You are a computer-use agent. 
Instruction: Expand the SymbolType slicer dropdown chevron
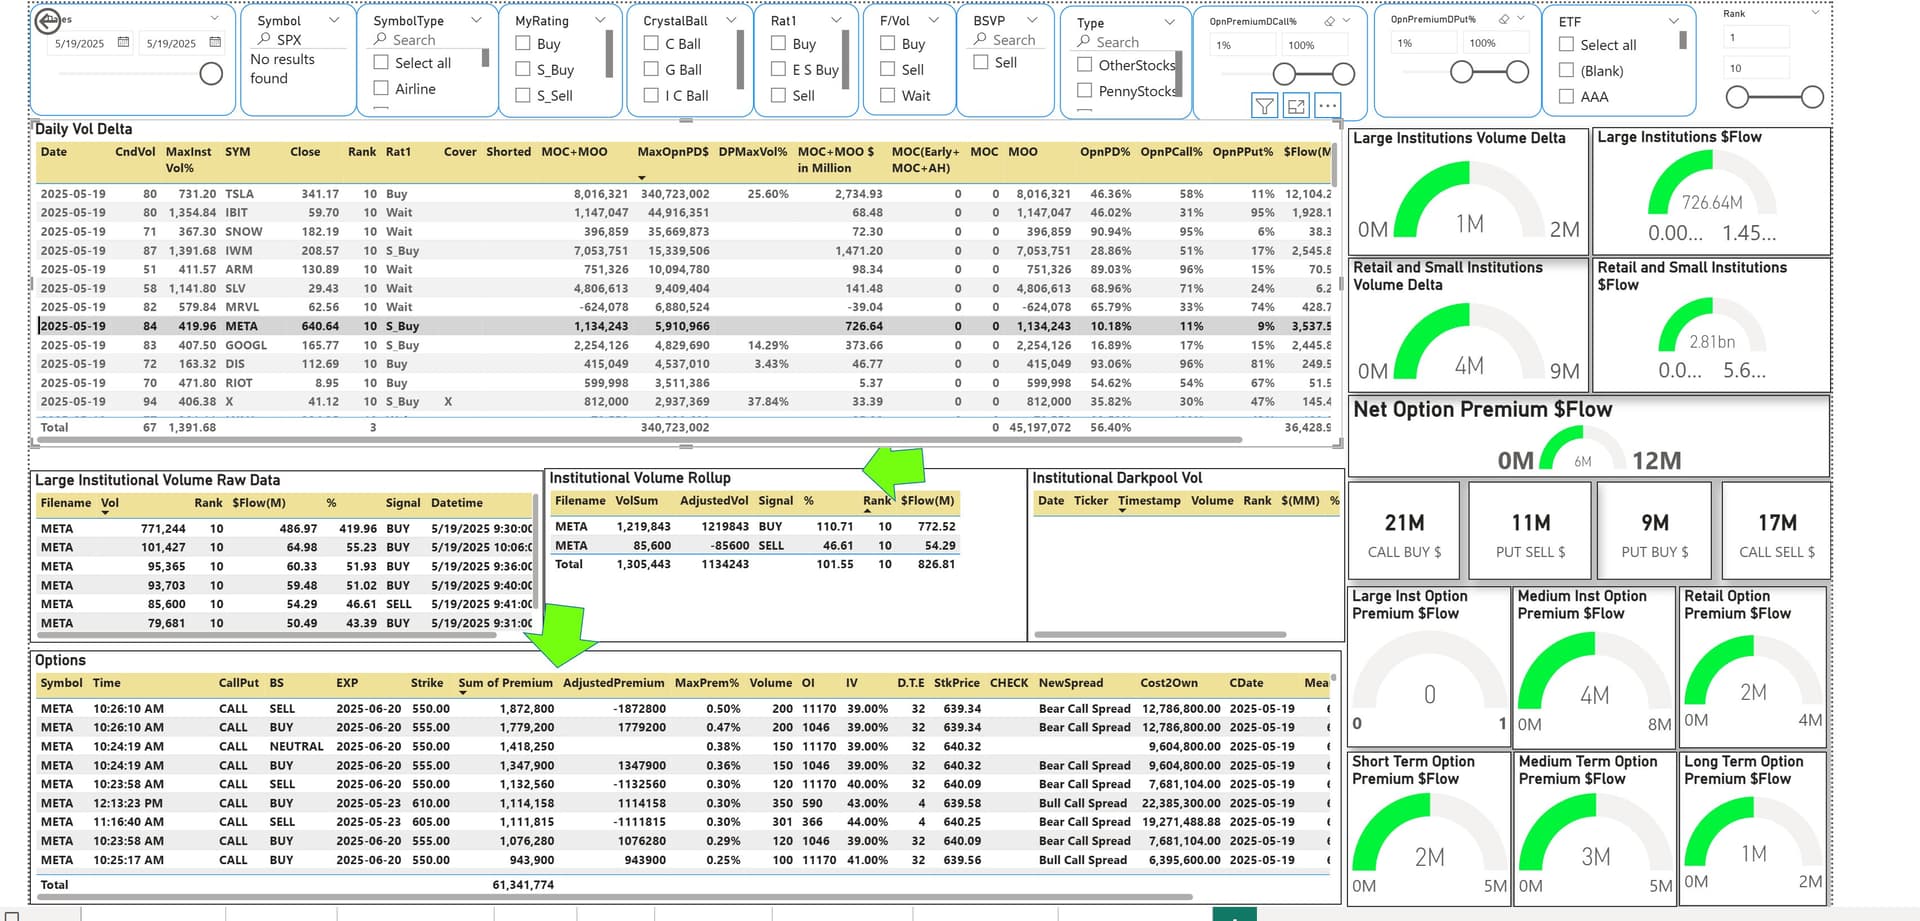pos(476,20)
